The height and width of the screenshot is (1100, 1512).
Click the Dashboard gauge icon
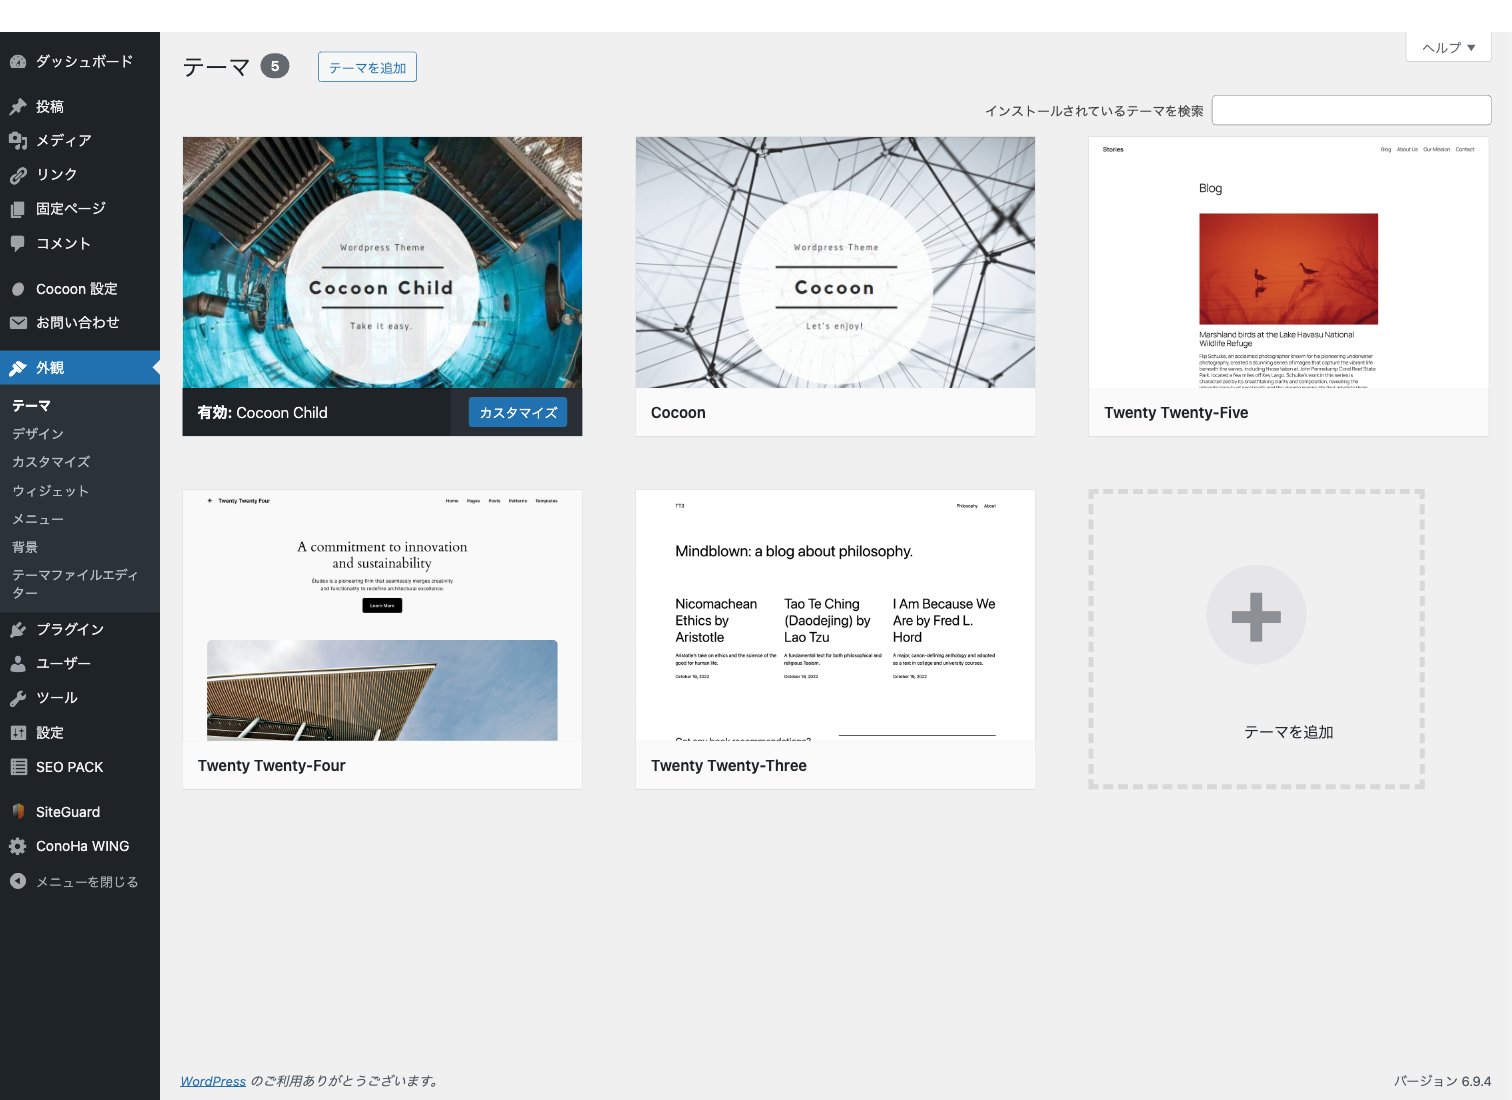click(18, 62)
